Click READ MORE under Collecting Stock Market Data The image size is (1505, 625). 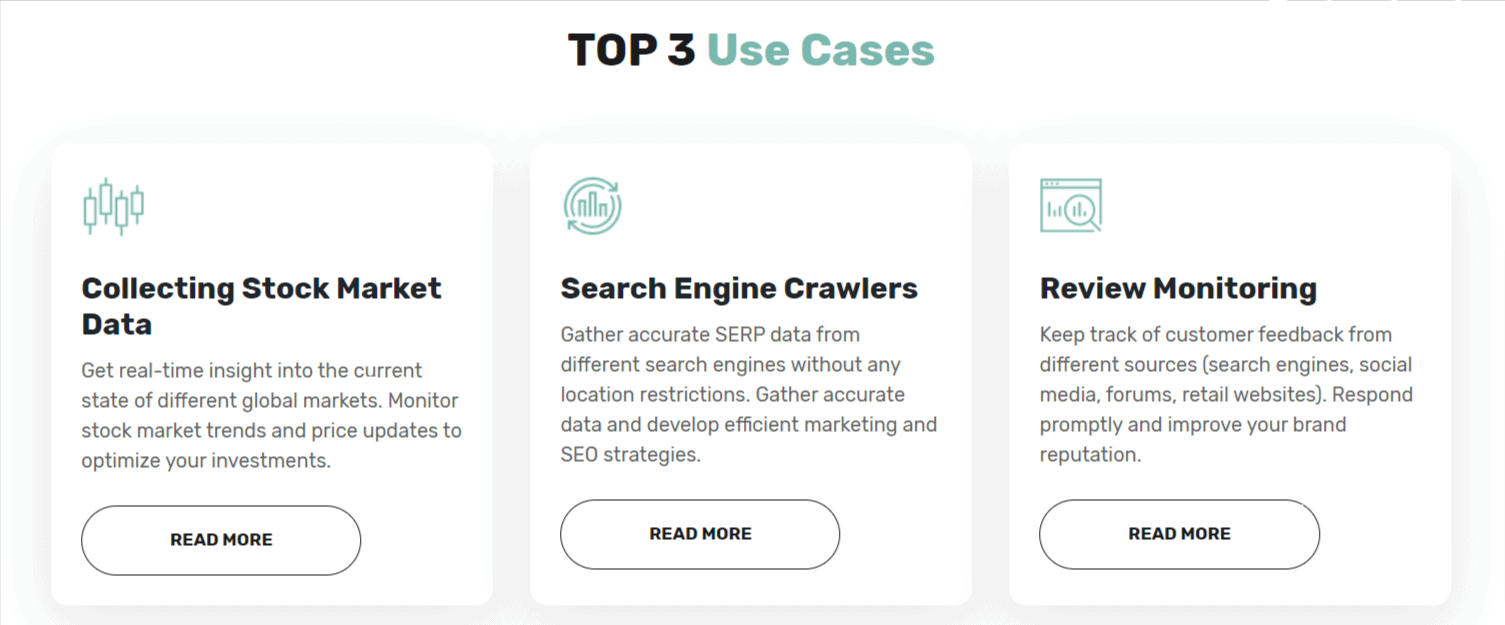point(221,540)
